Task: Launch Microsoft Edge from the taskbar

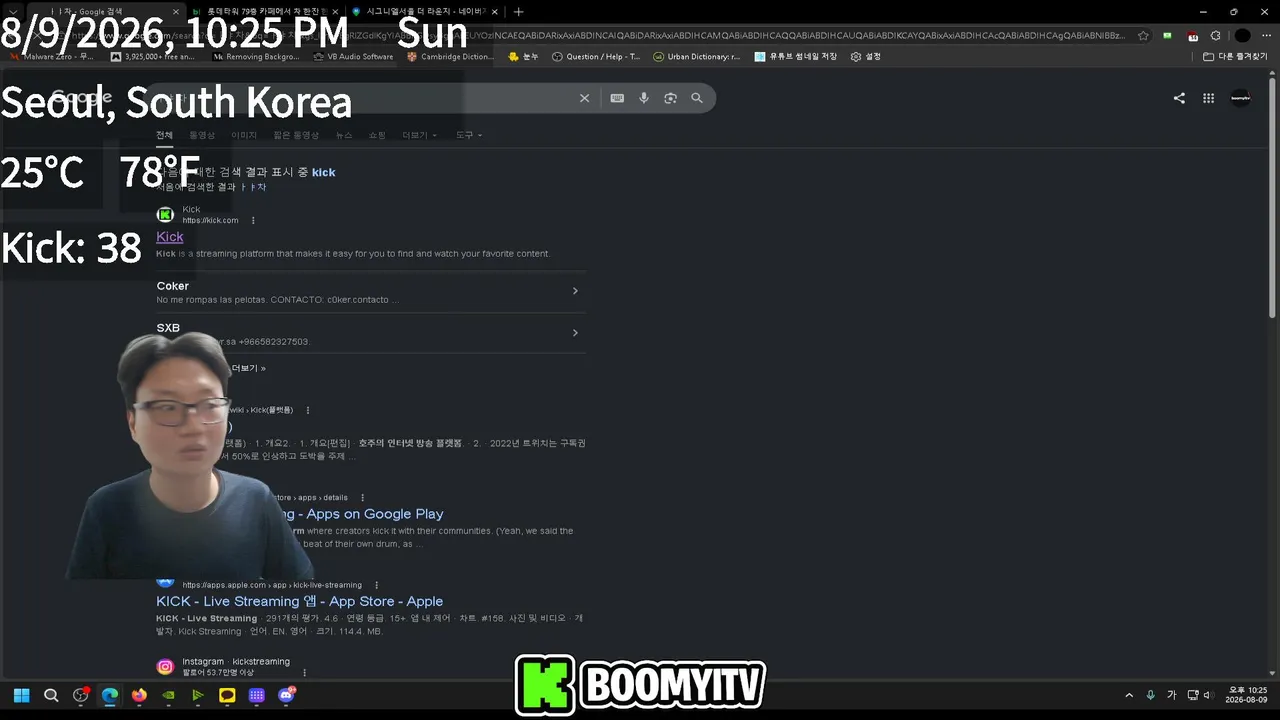Action: coord(110,695)
